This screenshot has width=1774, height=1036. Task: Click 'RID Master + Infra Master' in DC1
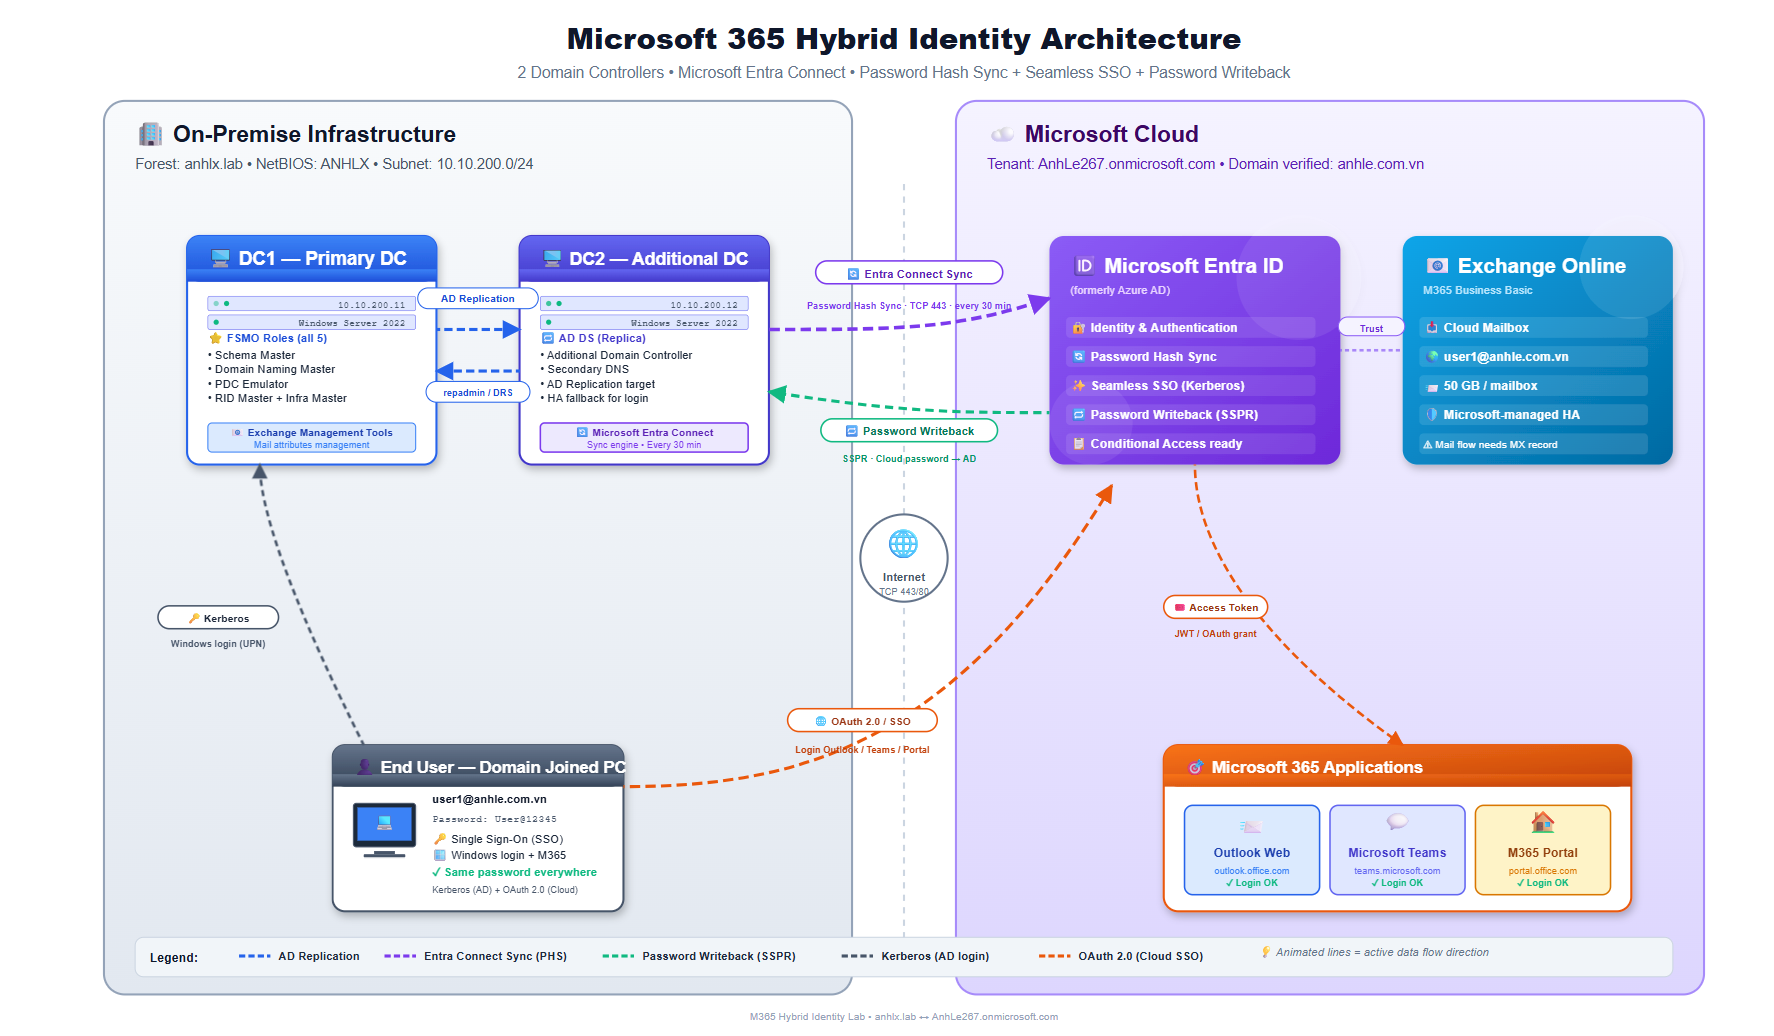point(281,398)
